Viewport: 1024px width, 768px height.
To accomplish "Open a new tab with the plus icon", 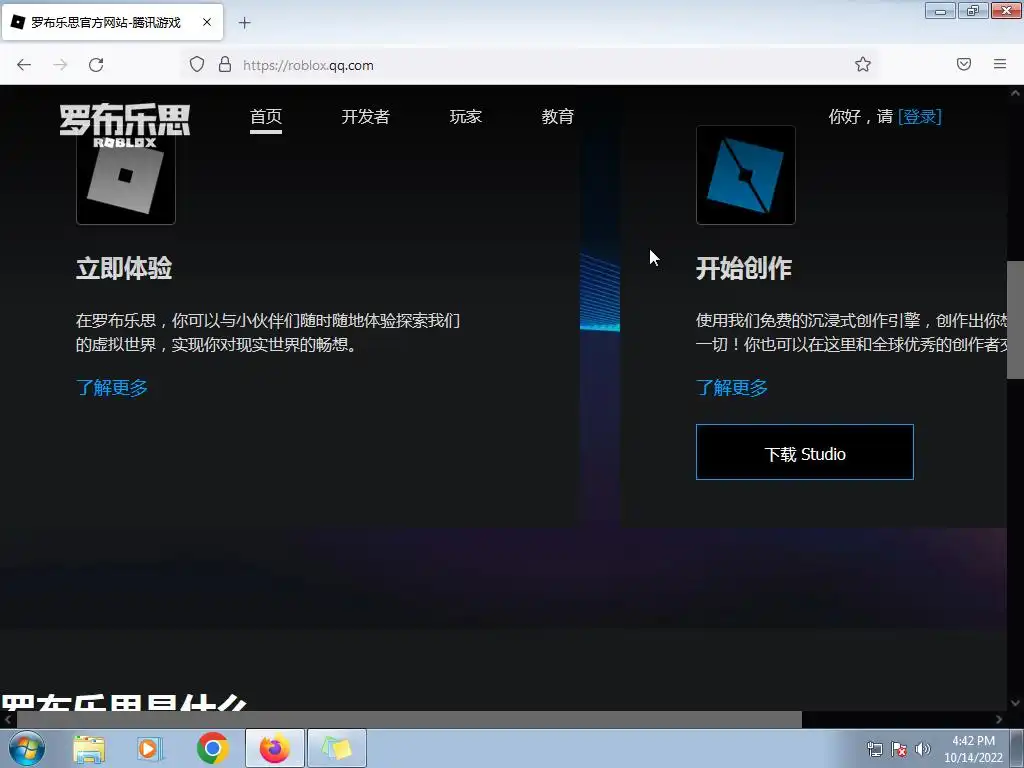I will [x=244, y=23].
